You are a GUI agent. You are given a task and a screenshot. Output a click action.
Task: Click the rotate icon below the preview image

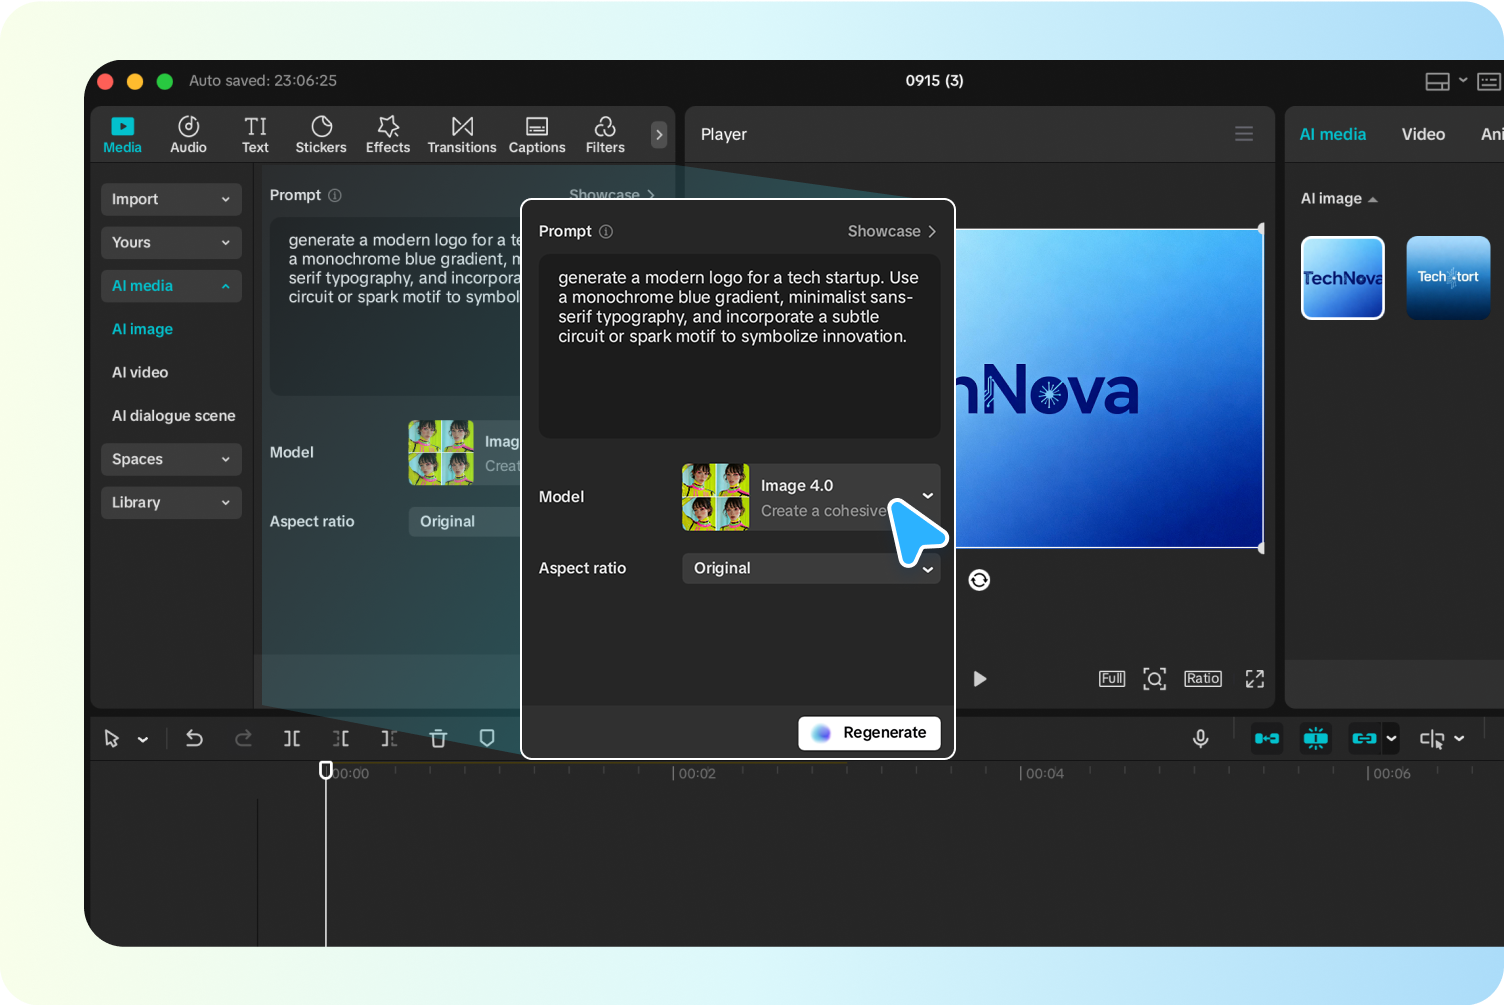(979, 580)
